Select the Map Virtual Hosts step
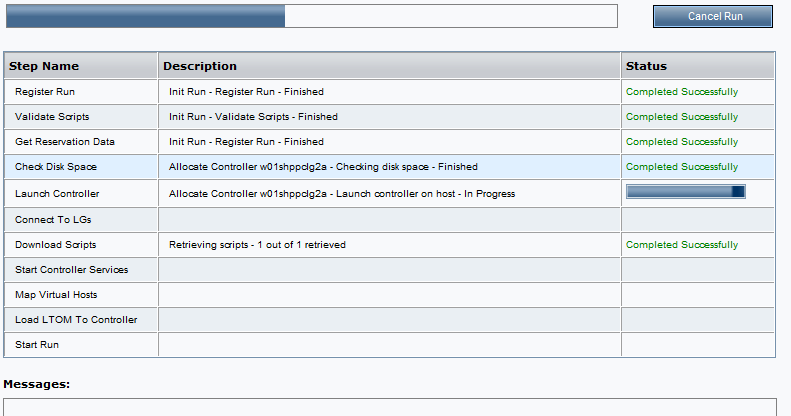This screenshot has width=791, height=416. 56,294
